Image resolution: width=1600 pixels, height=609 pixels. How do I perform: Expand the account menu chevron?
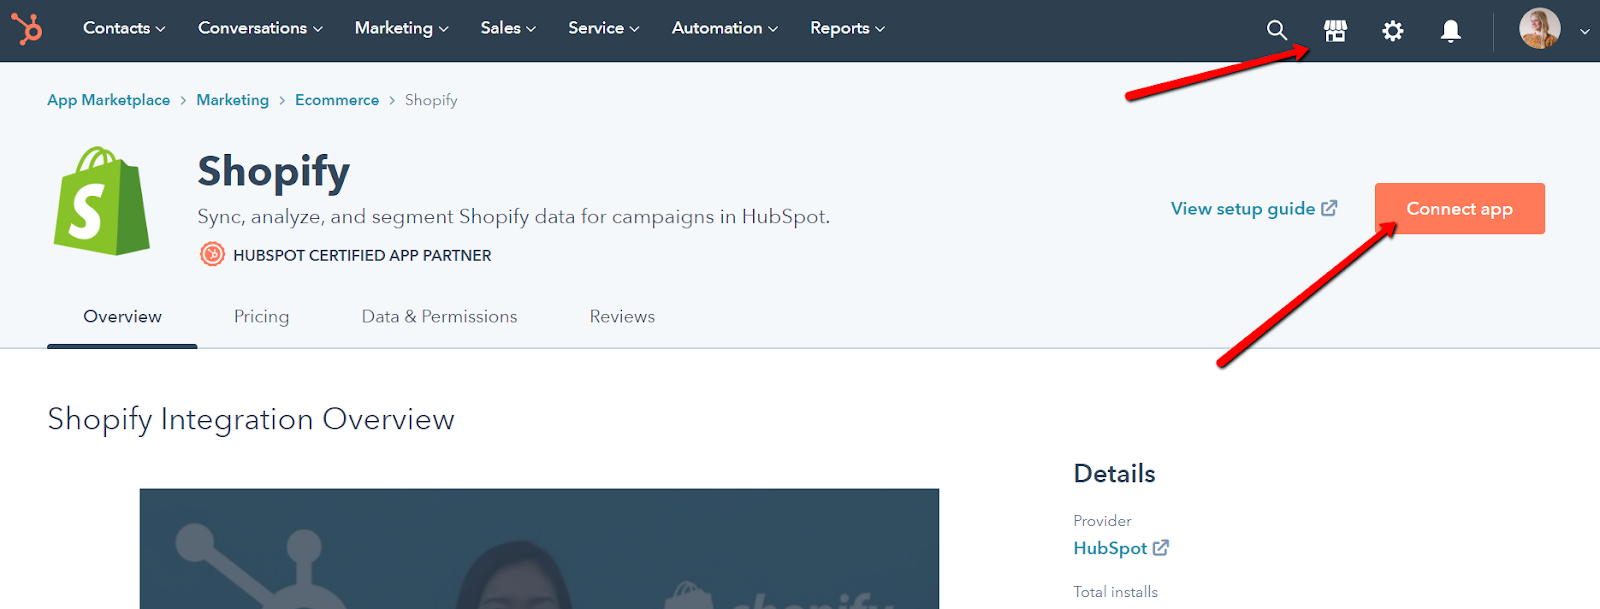point(1584,31)
